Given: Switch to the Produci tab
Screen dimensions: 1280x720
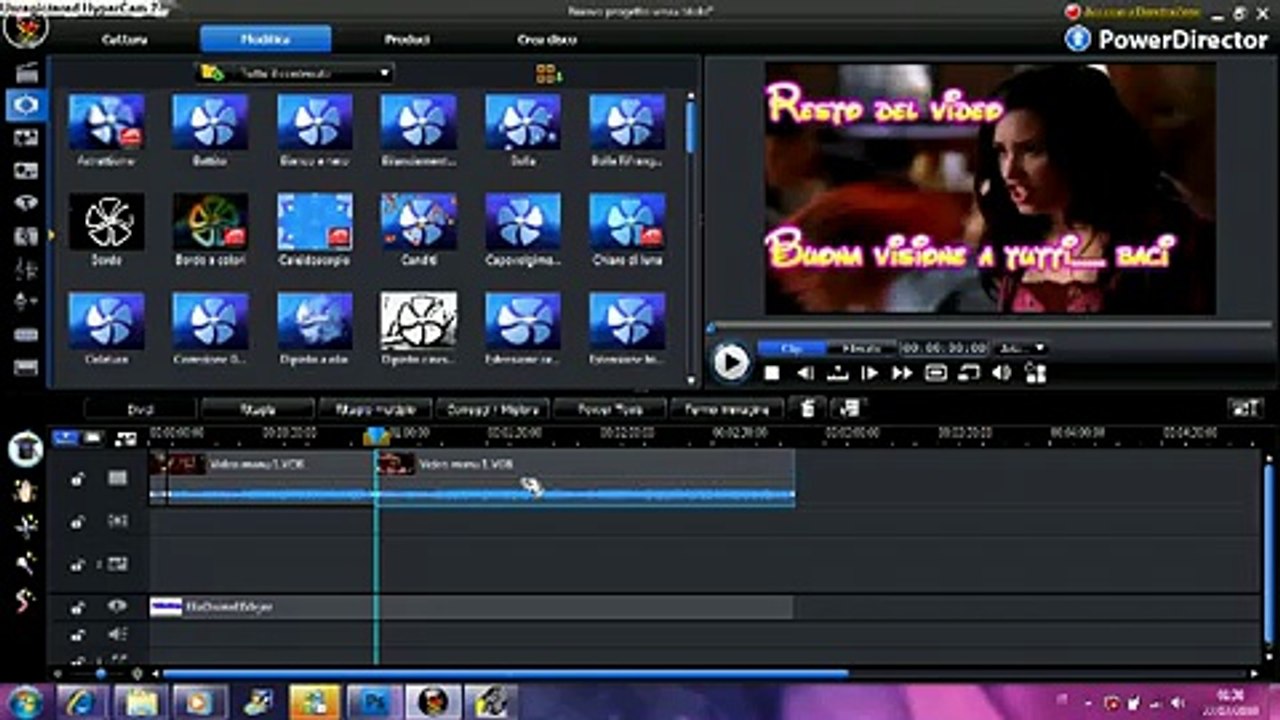Looking at the screenshot, I should point(407,40).
